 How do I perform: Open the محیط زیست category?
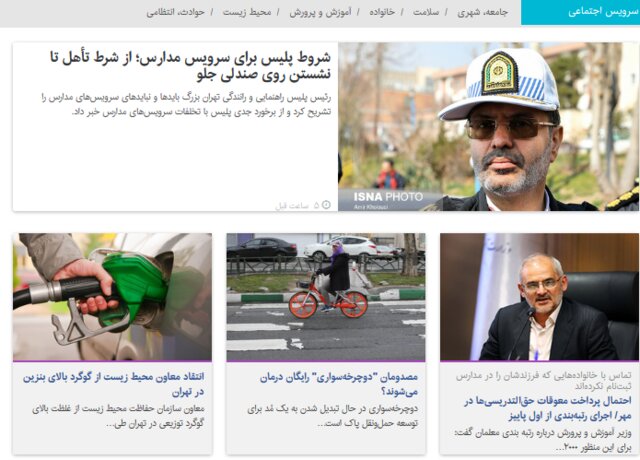247,12
